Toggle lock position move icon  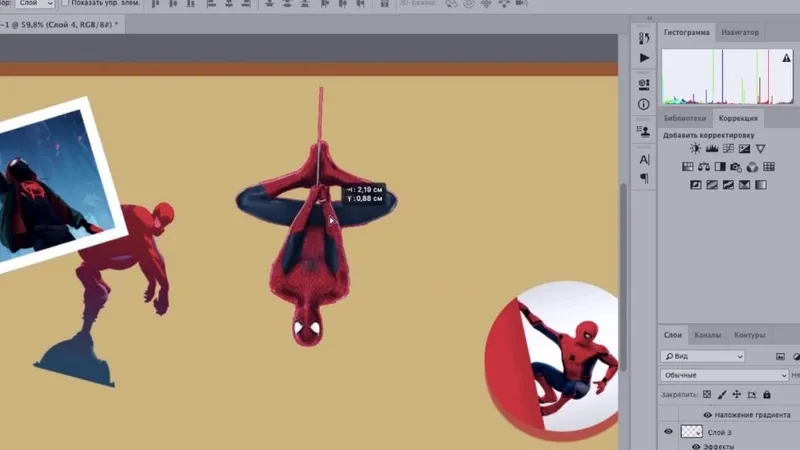pyautogui.click(x=737, y=394)
